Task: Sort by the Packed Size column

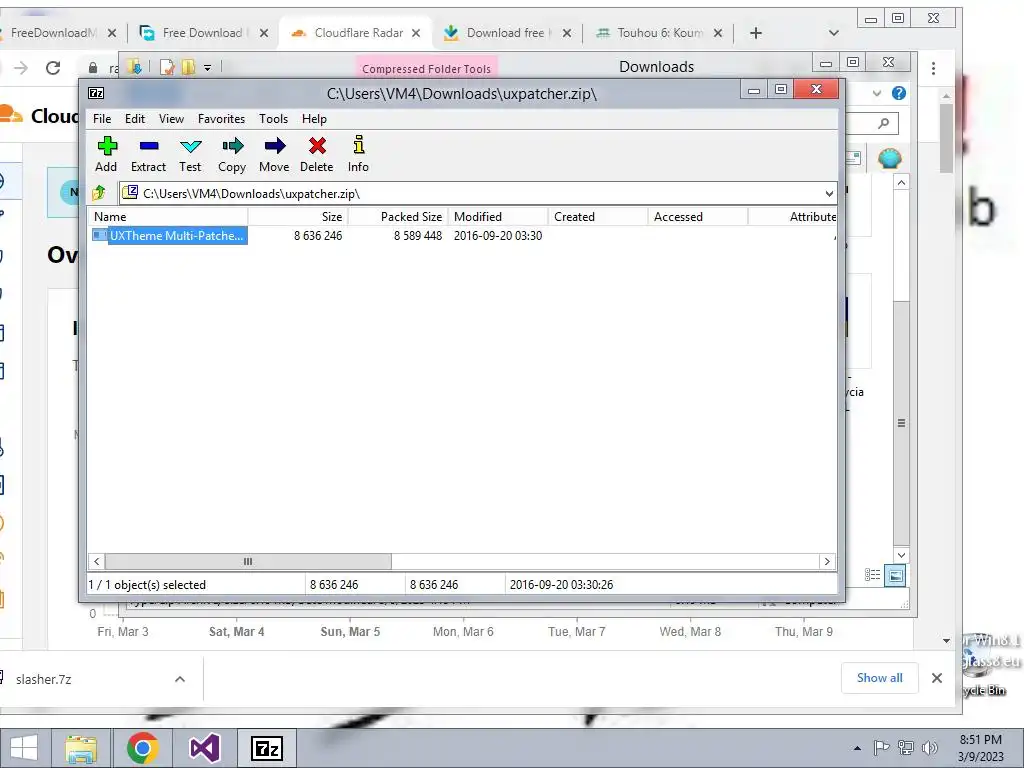Action: pos(398,217)
